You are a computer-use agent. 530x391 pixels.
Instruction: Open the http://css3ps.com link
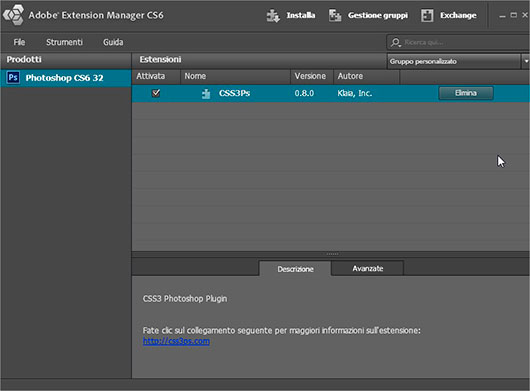coord(176,341)
